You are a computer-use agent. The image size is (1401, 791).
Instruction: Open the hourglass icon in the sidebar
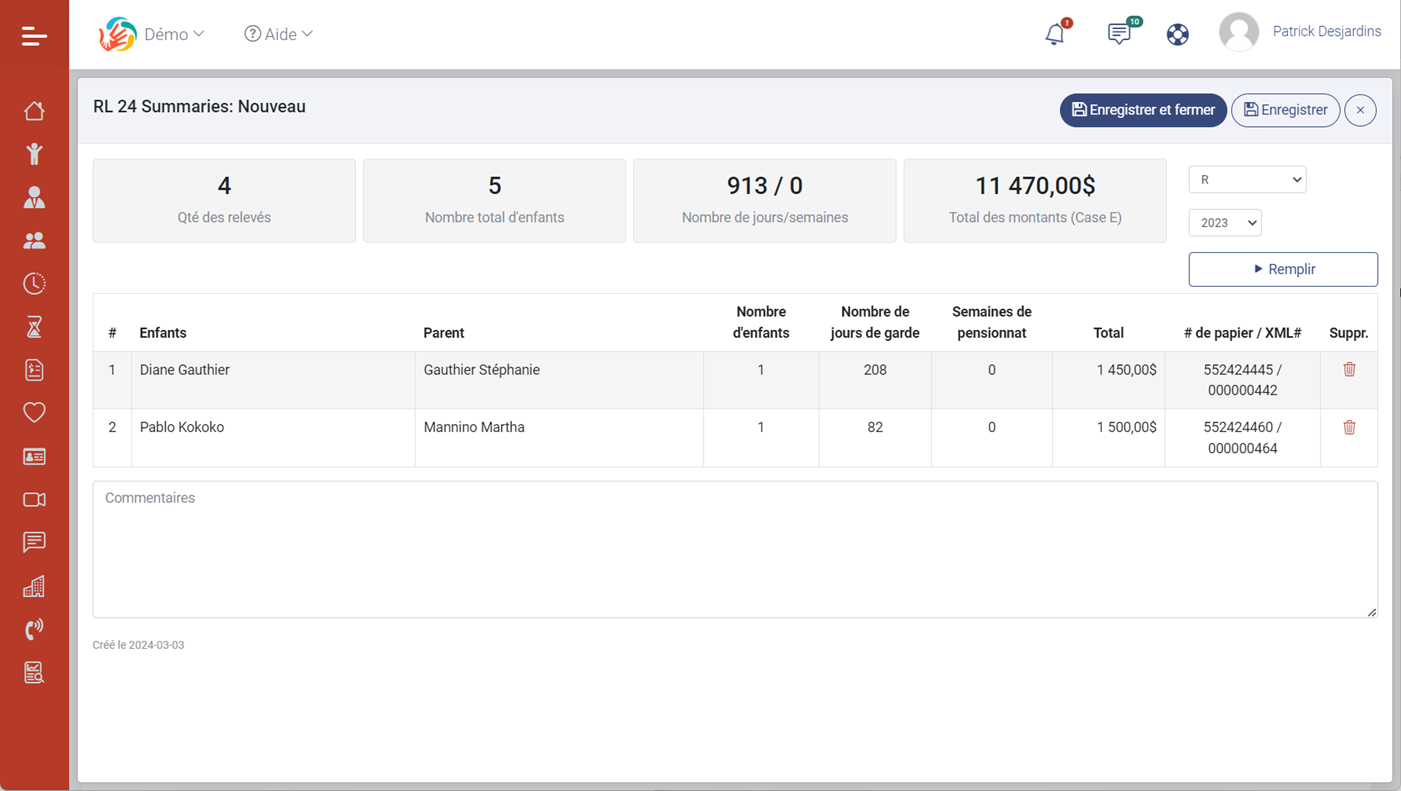(x=34, y=327)
